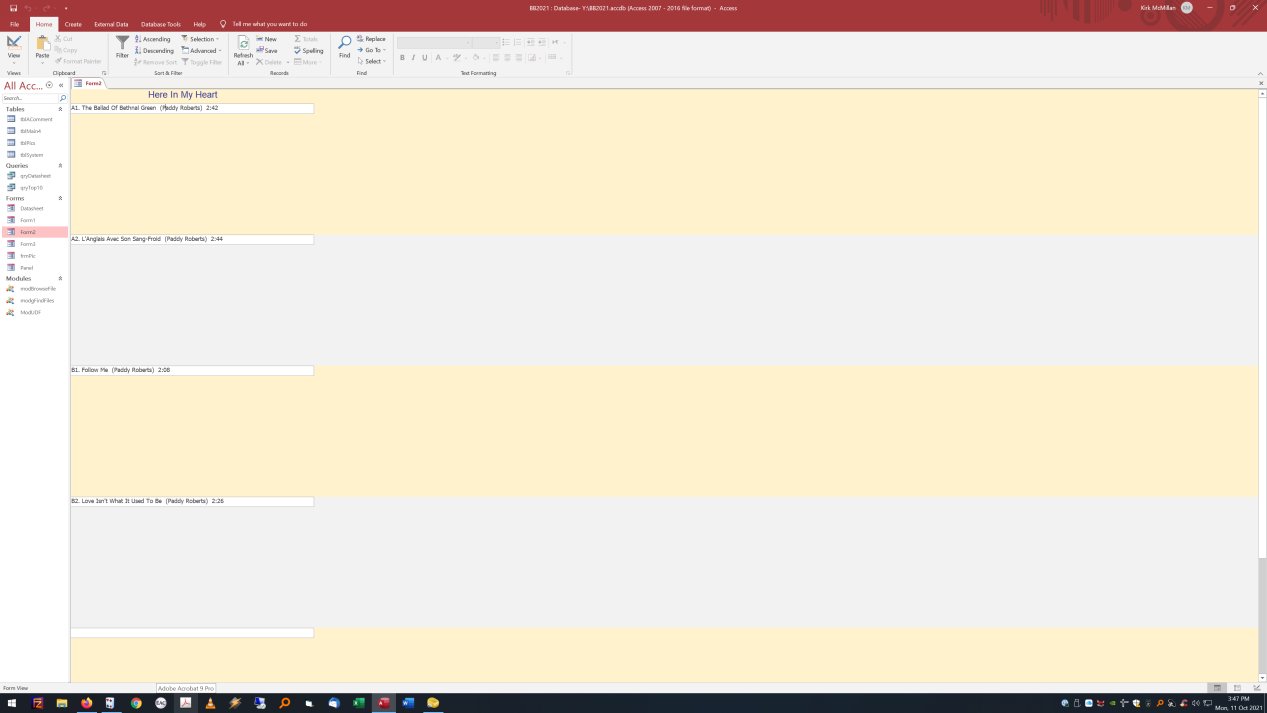The image size is (1267, 713).
Task: Open the File tab
Action: pyautogui.click(x=15, y=24)
